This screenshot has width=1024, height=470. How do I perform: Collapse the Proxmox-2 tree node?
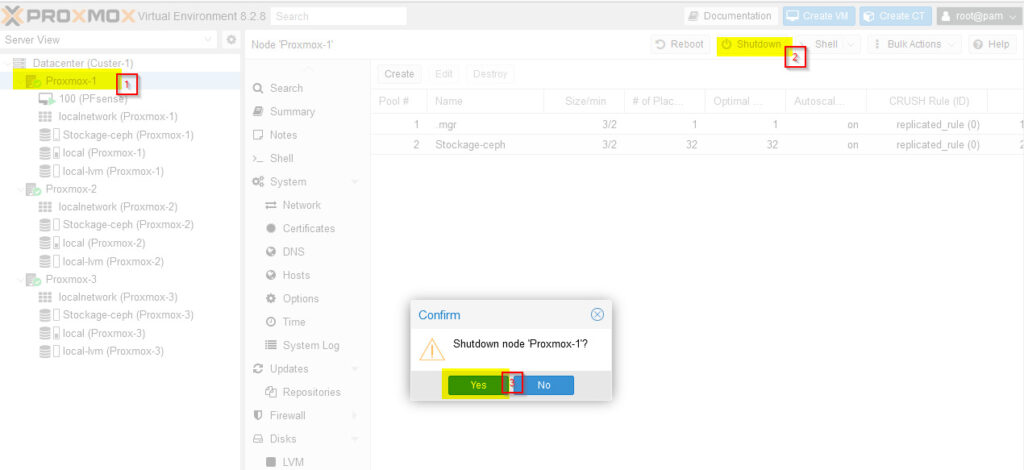click(20, 189)
